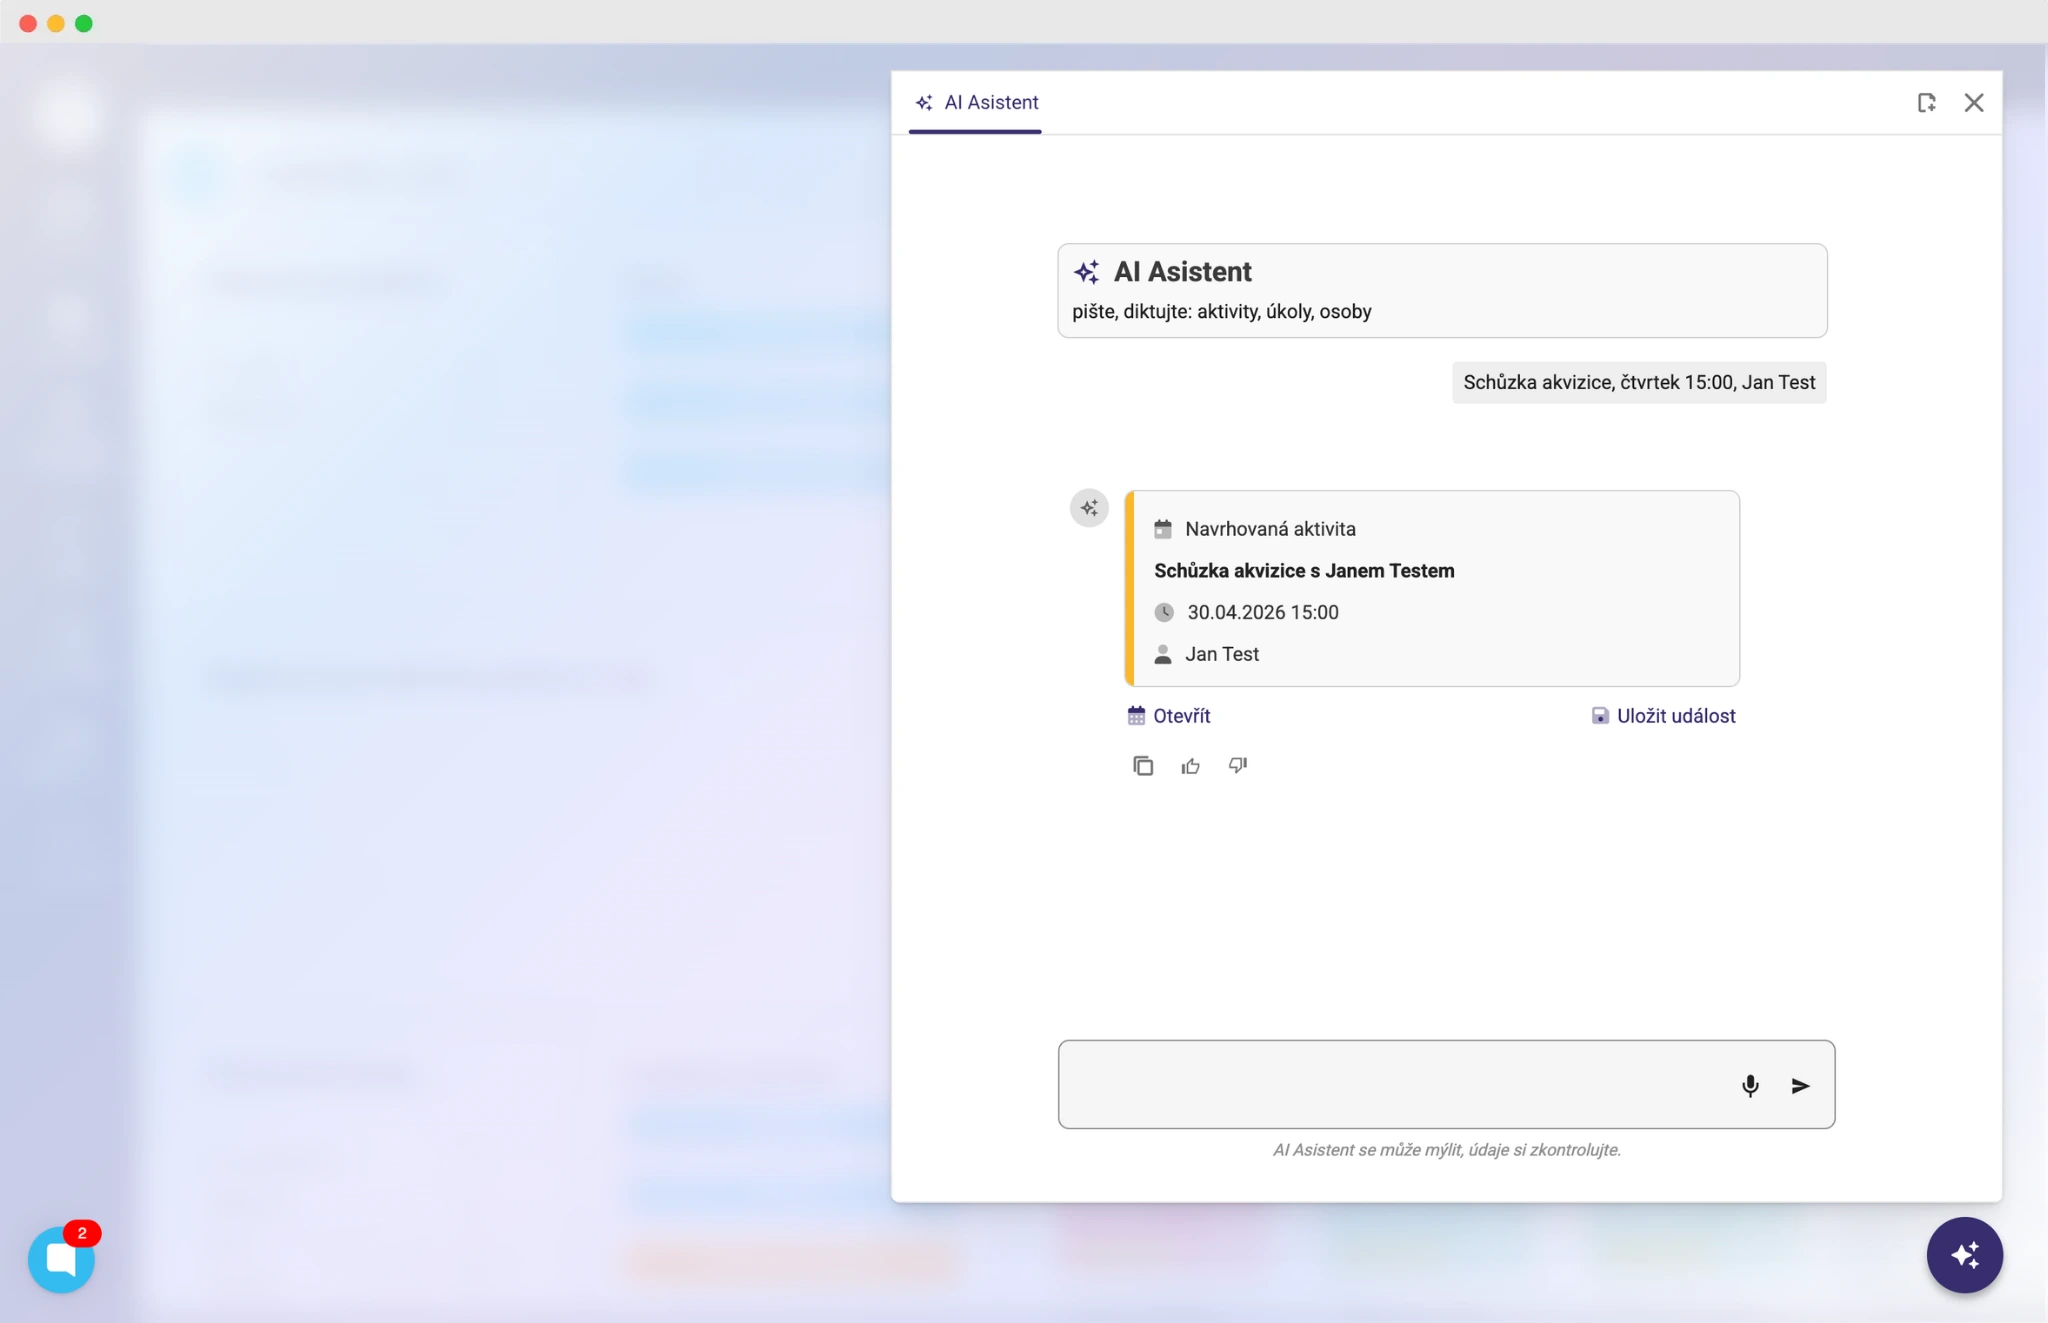
Task: Click the sent message Schůzka akvizice bubble
Action: [x=1638, y=383]
